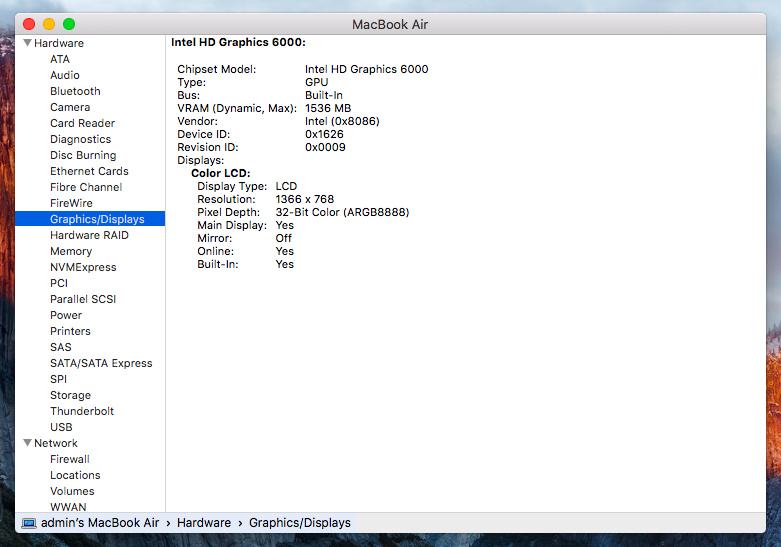The image size is (781, 547).
Task: Select Bluetooth in the sidebar
Action: point(75,91)
